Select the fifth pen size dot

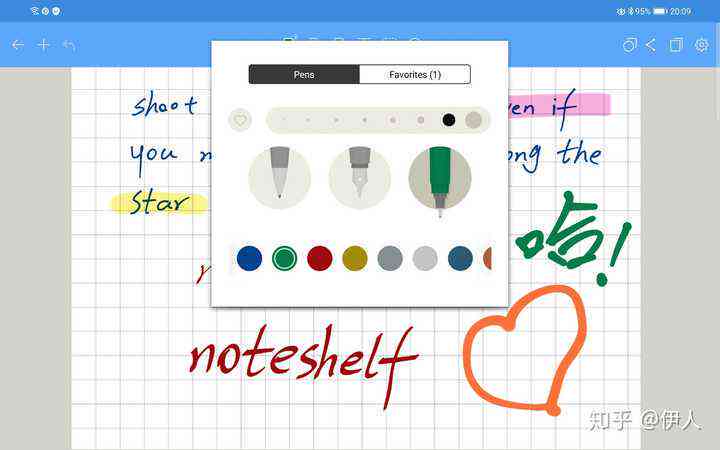tap(393, 120)
